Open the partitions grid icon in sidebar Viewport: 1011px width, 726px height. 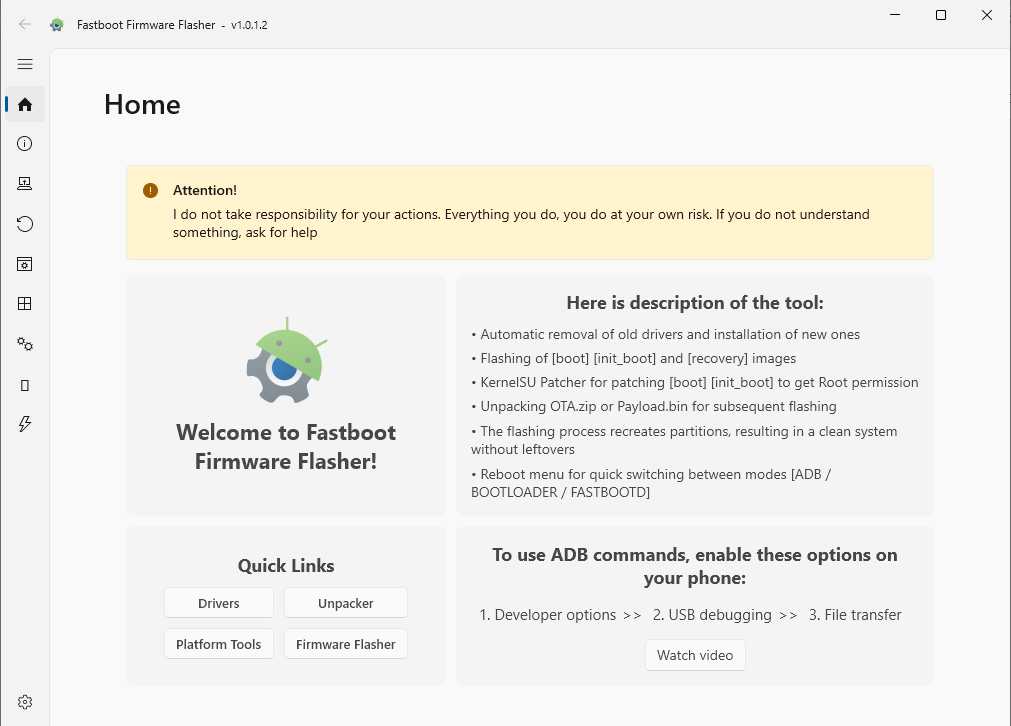coord(25,303)
